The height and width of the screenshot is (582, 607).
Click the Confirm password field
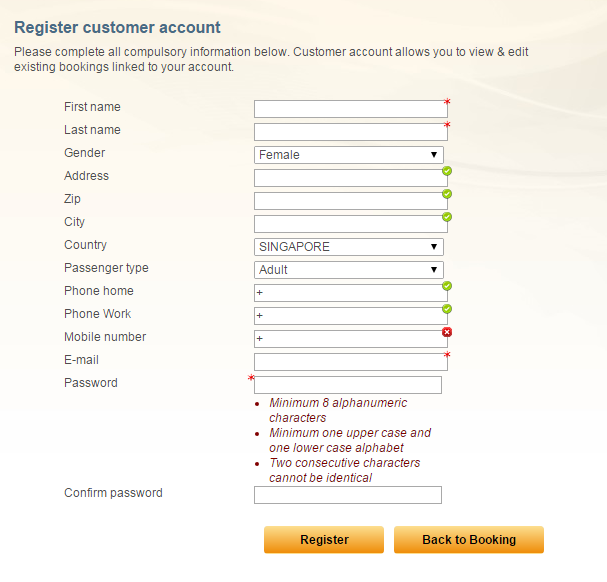[348, 495]
